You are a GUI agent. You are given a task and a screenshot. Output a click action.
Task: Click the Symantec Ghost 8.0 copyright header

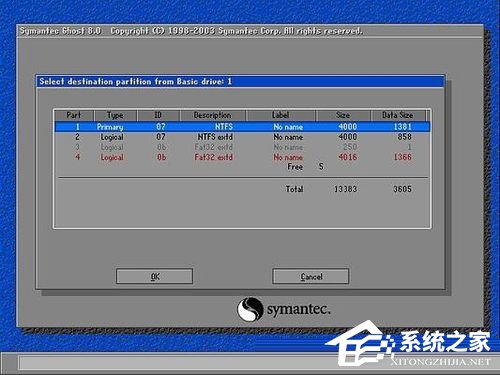[x=191, y=31]
